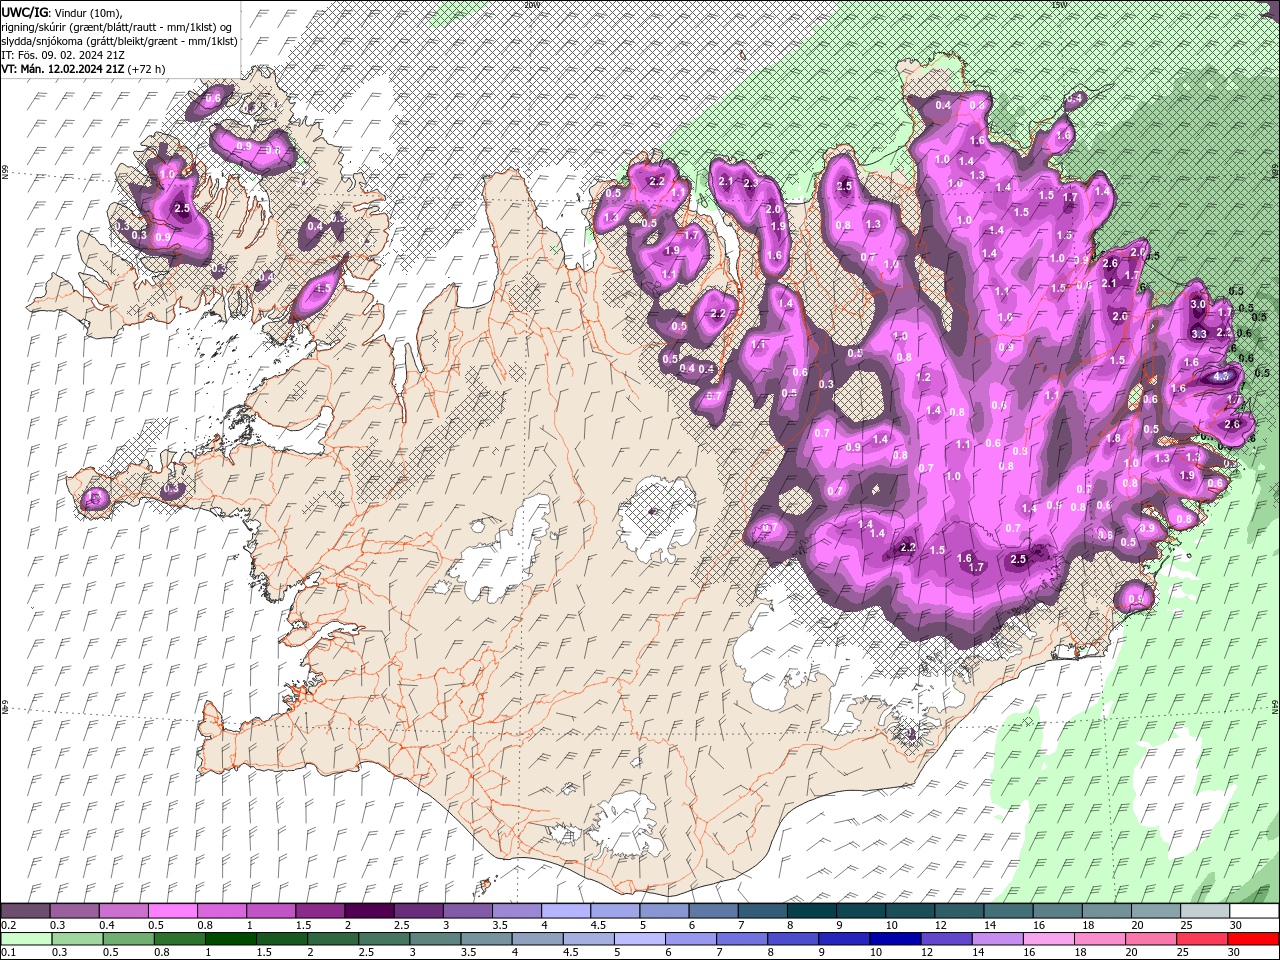Screen dimensions: 1280x960
Task: Click the title text 'UWC/IG: Vindur (10m)'
Action: point(62,12)
